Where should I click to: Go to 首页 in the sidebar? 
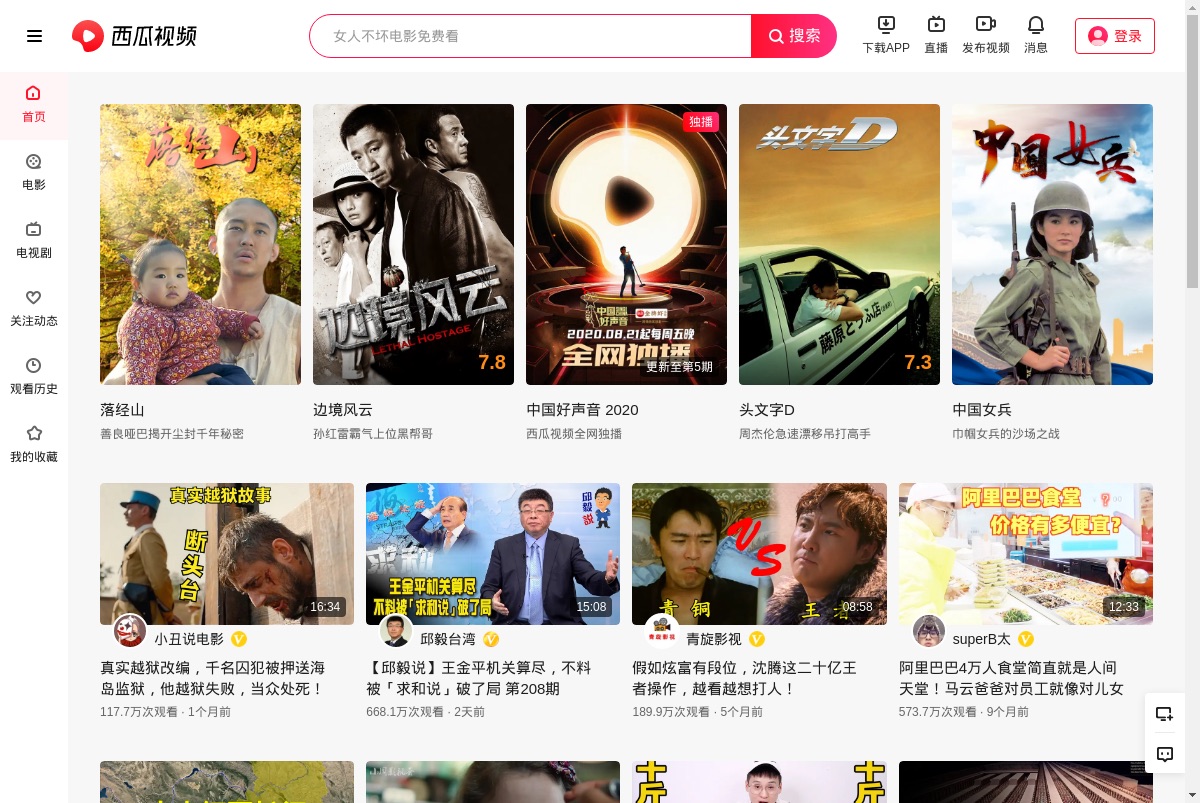(x=34, y=105)
